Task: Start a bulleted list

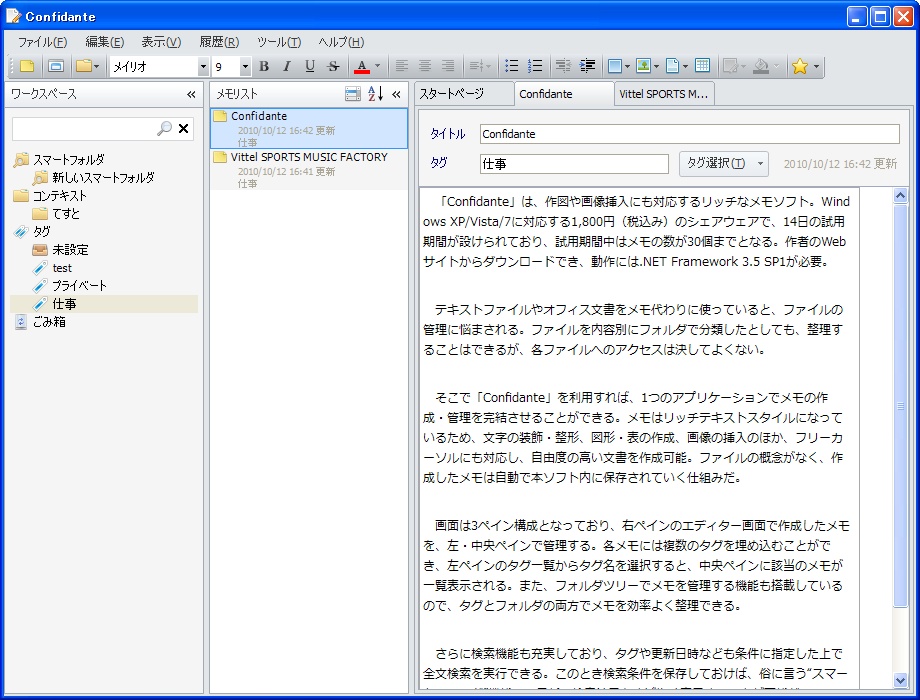Action: (512, 65)
